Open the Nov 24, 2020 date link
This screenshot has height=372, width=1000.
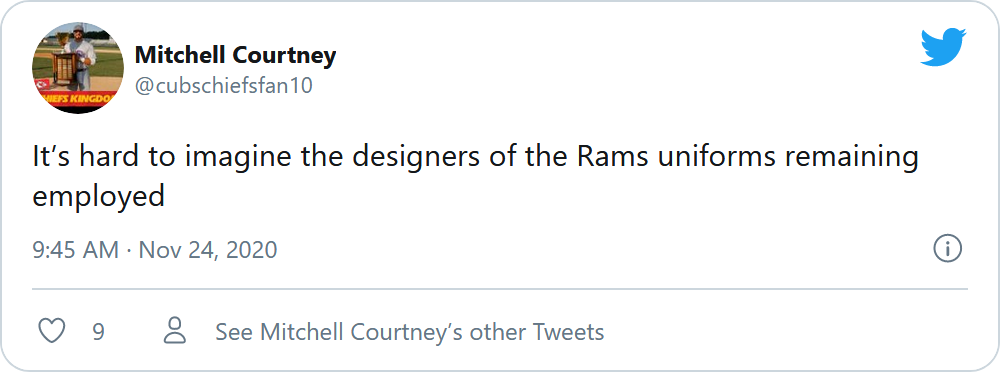click(x=208, y=249)
